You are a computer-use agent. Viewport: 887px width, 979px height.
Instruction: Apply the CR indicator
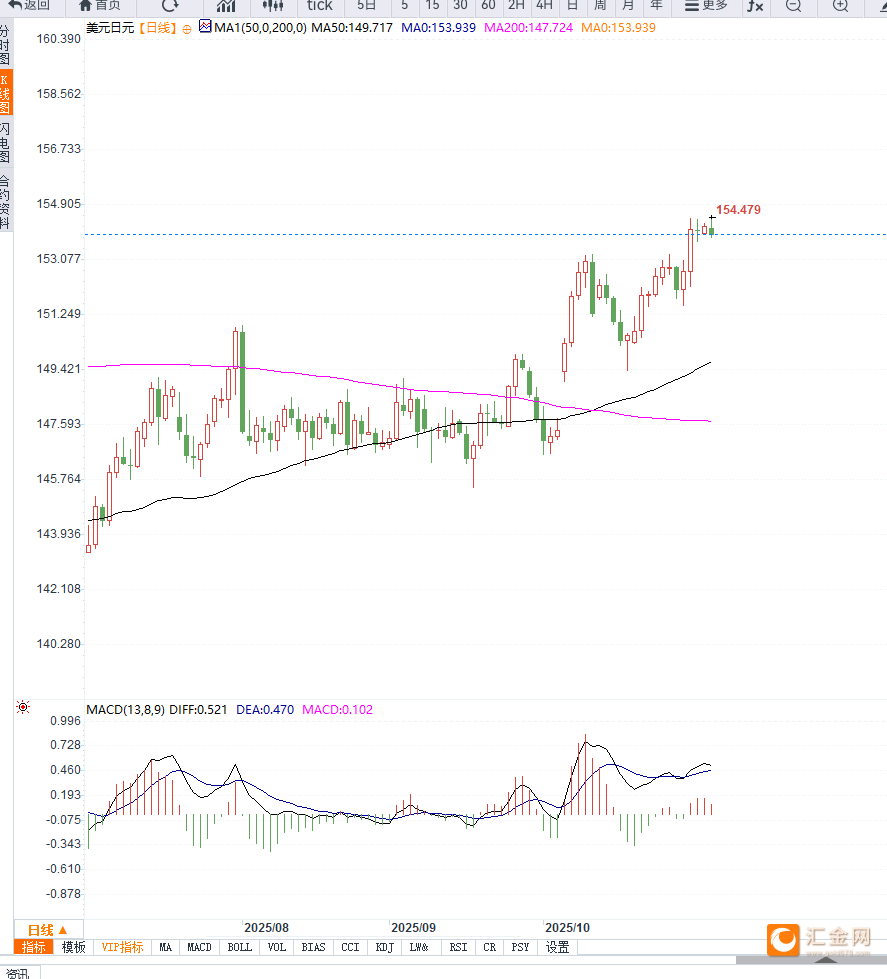489,947
